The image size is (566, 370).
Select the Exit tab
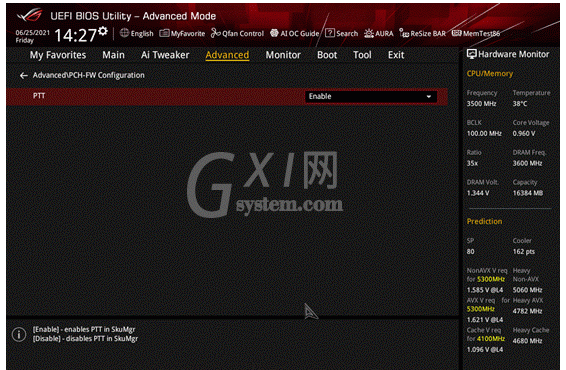tap(396, 55)
